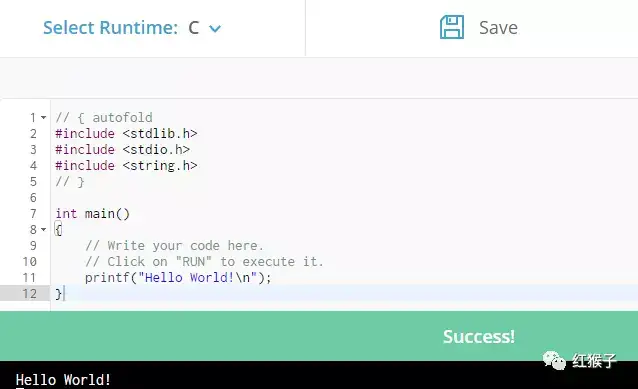Image resolution: width=638 pixels, height=389 pixels.
Task: Click the Select Runtime label
Action: tap(110, 28)
